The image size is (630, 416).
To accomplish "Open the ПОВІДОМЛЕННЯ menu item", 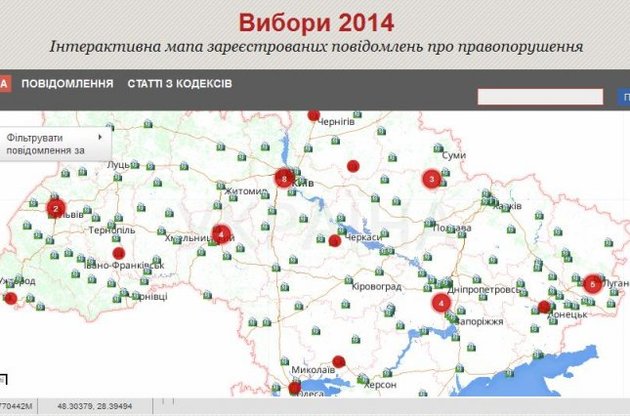I will pyautogui.click(x=67, y=84).
